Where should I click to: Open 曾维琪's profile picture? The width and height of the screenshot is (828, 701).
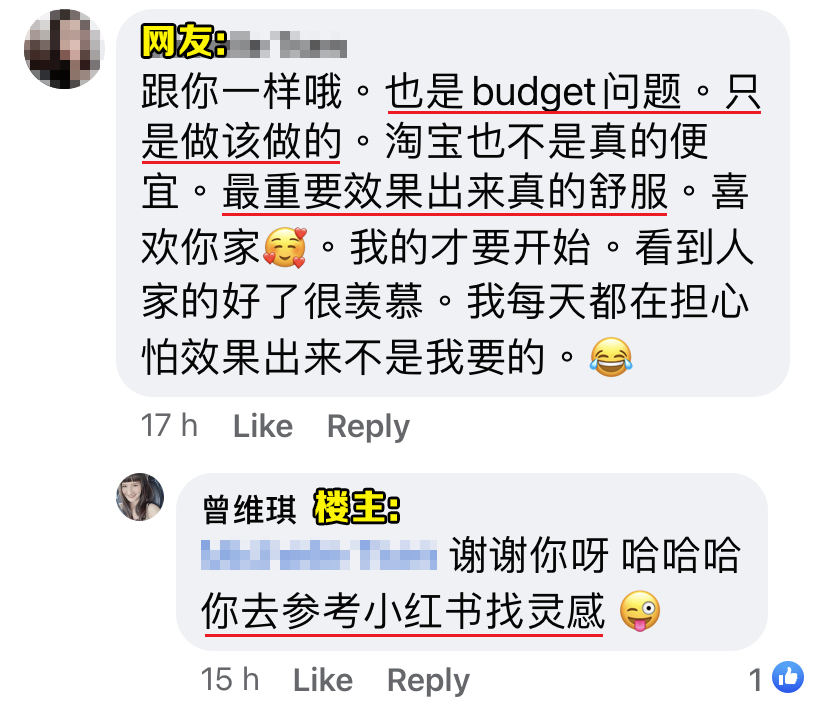[x=140, y=497]
